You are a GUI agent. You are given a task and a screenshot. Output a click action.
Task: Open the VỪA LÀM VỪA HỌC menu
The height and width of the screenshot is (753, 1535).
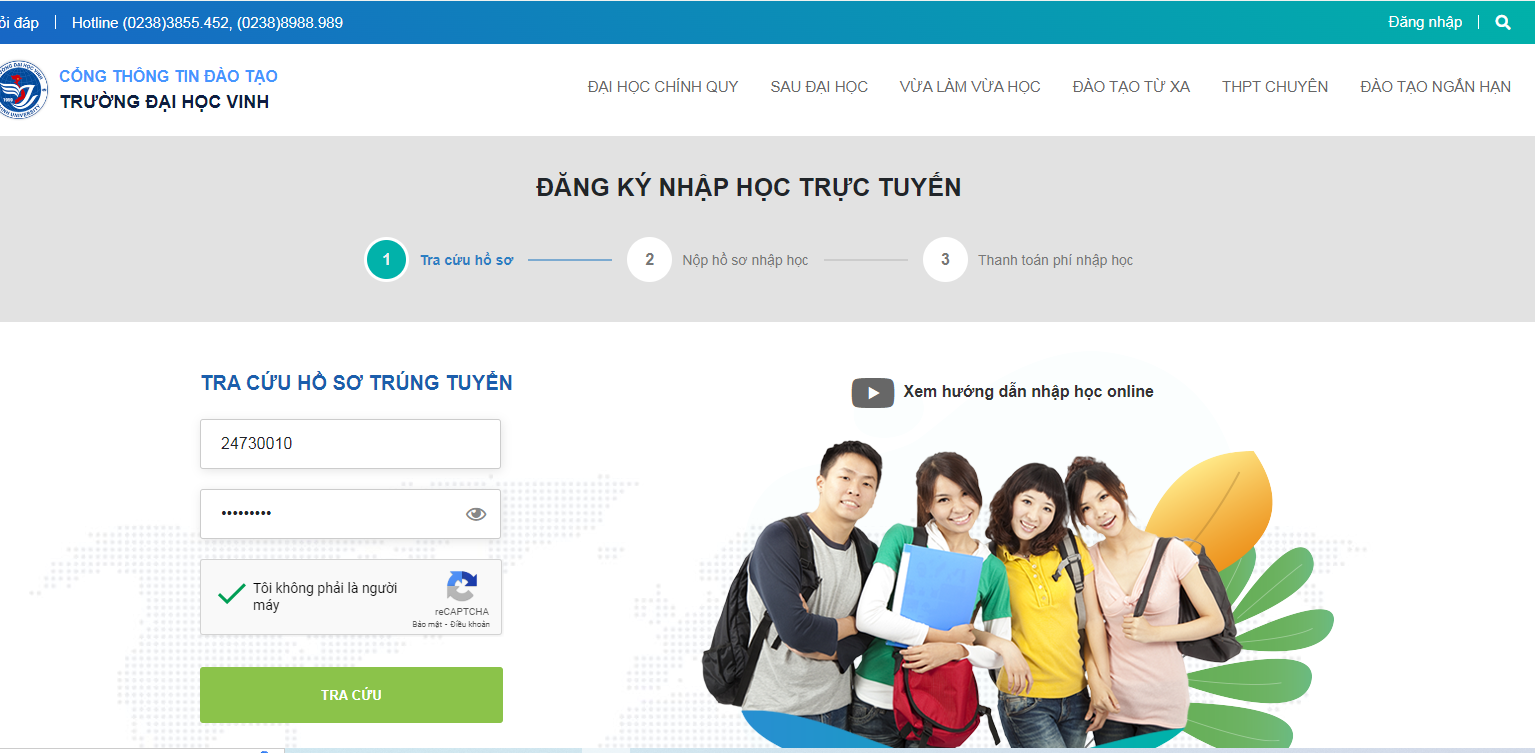point(970,87)
